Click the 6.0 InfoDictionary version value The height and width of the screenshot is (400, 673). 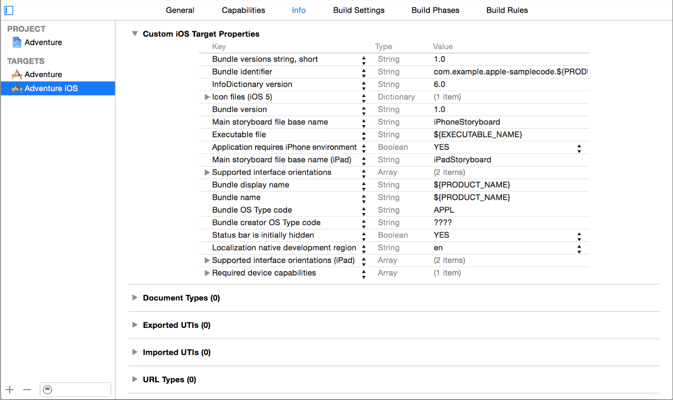click(439, 84)
